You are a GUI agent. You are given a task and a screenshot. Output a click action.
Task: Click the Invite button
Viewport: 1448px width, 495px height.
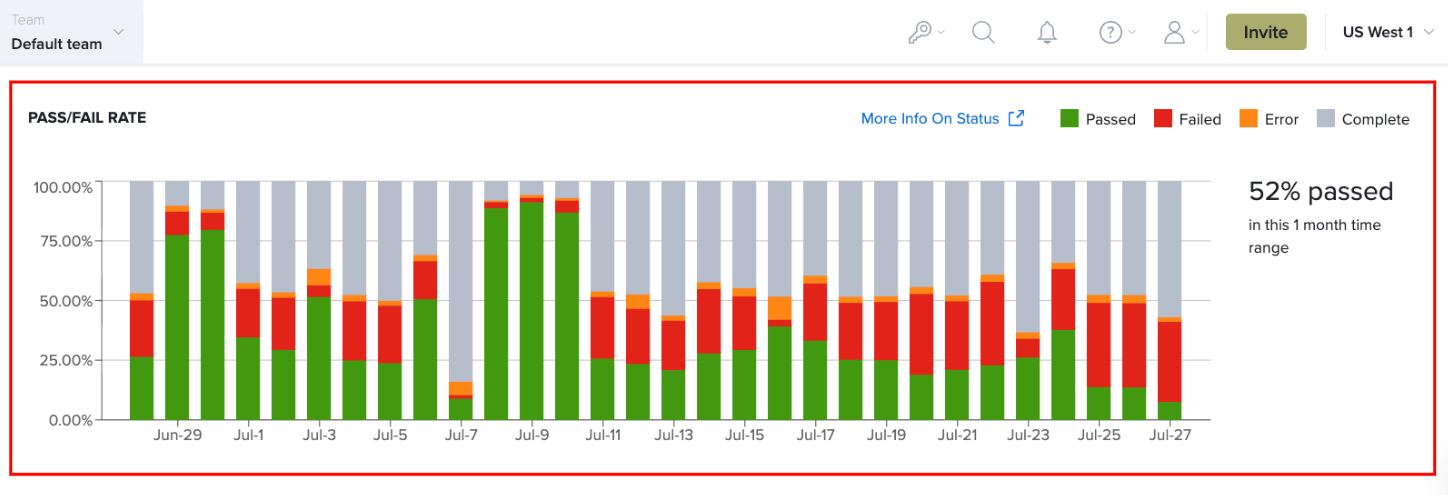(1266, 32)
